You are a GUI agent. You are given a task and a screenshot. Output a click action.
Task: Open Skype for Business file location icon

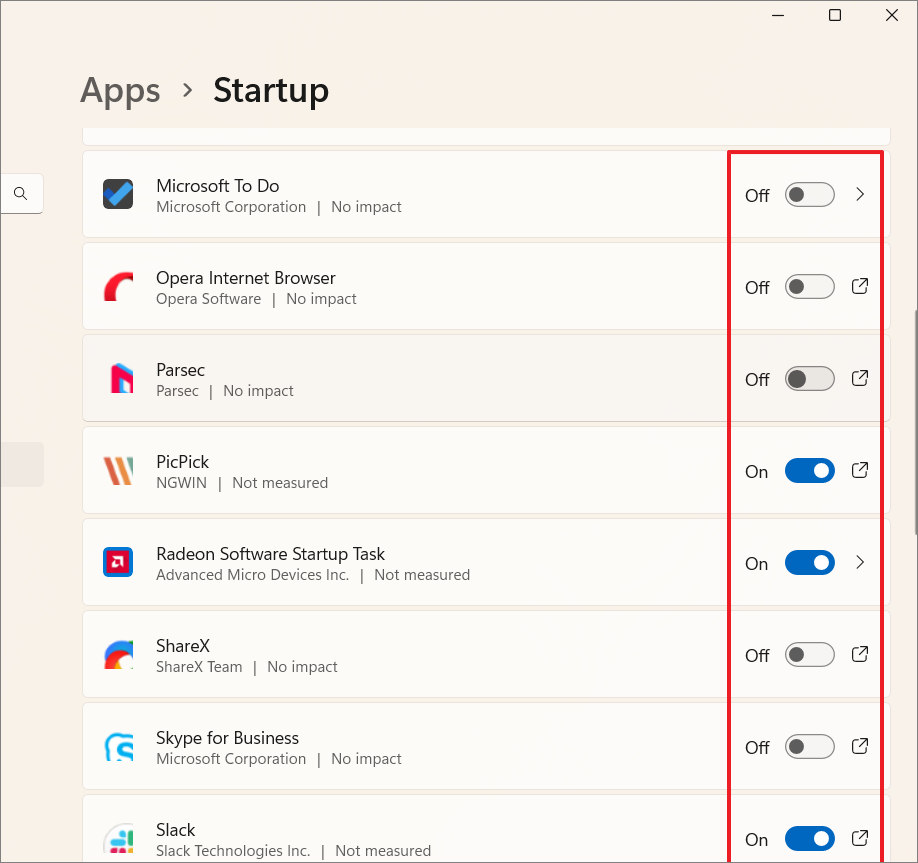click(859, 746)
